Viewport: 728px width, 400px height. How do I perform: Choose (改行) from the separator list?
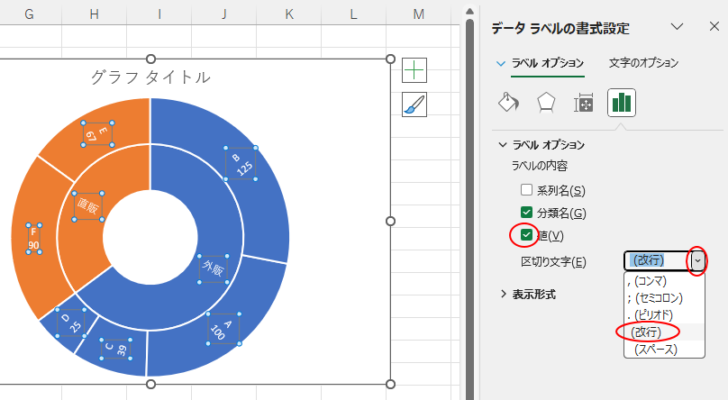pyautogui.click(x=648, y=332)
